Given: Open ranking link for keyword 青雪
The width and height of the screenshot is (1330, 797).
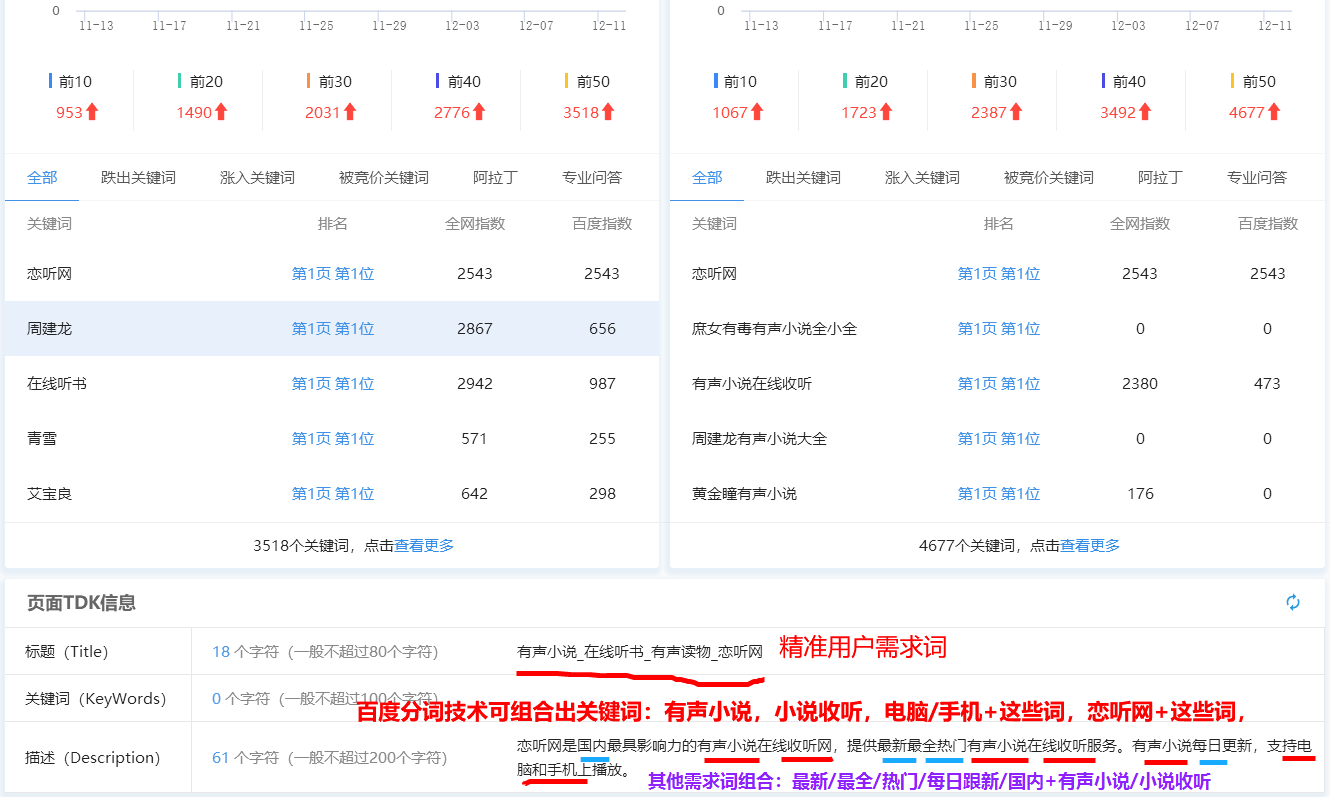Looking at the screenshot, I should coord(333,439).
